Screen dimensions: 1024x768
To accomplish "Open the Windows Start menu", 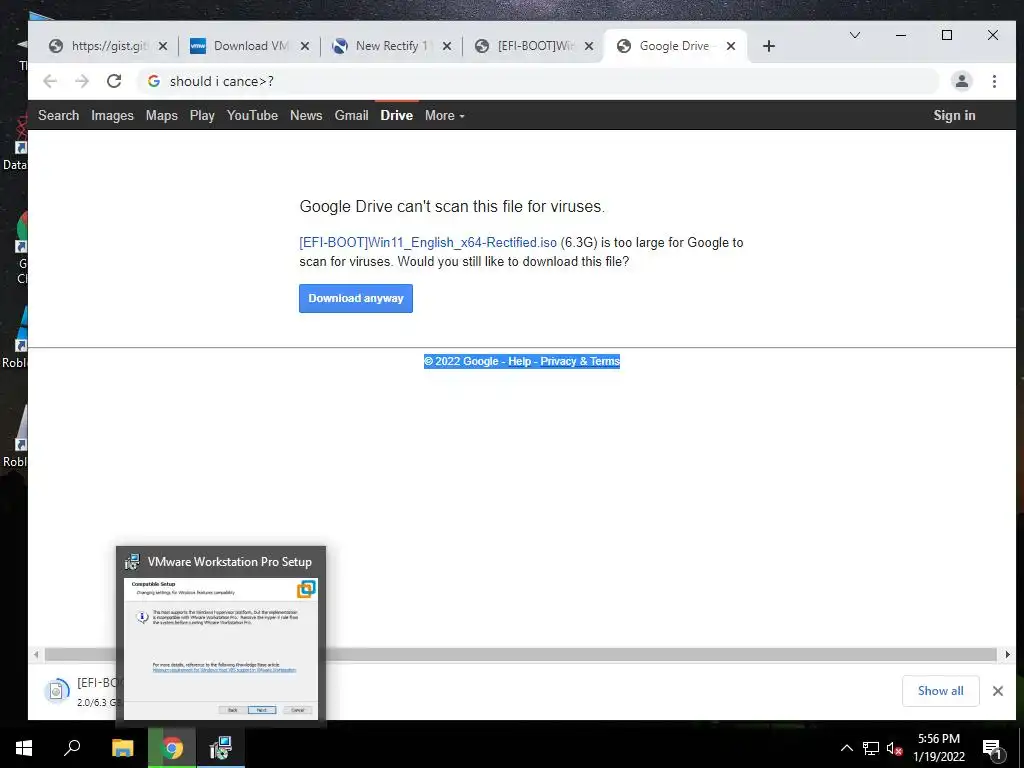I will [24, 748].
